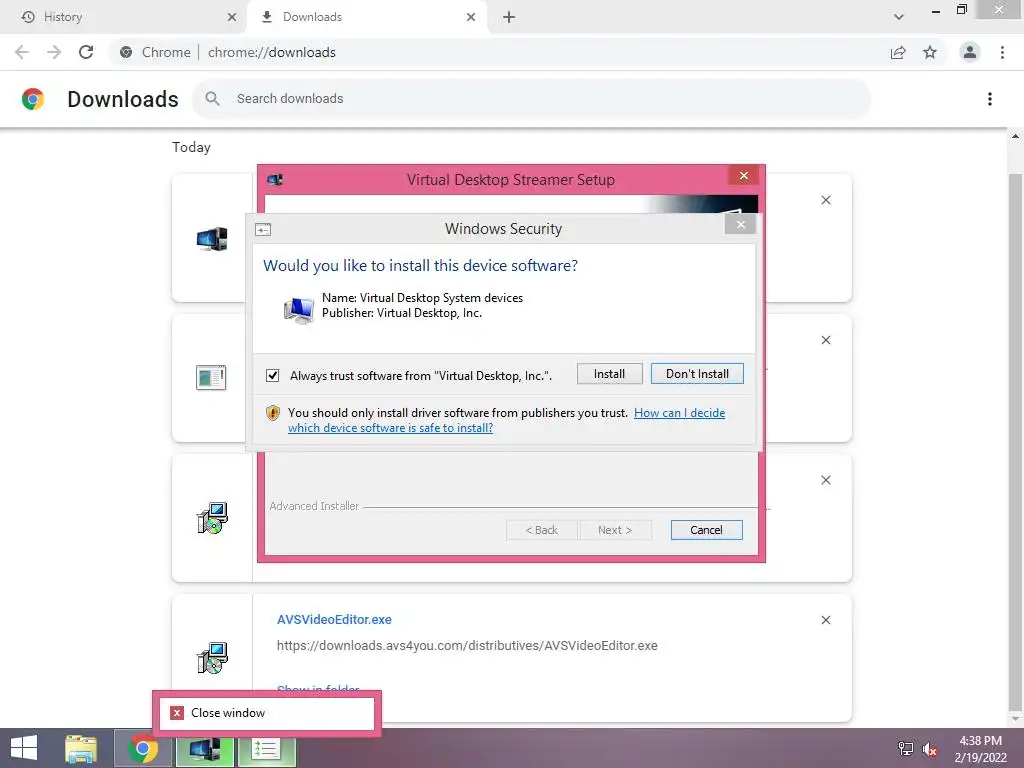Screen dimensions: 1024x768
Task: Close the Virtual Desktop Streamer Setup window
Action: [x=743, y=176]
